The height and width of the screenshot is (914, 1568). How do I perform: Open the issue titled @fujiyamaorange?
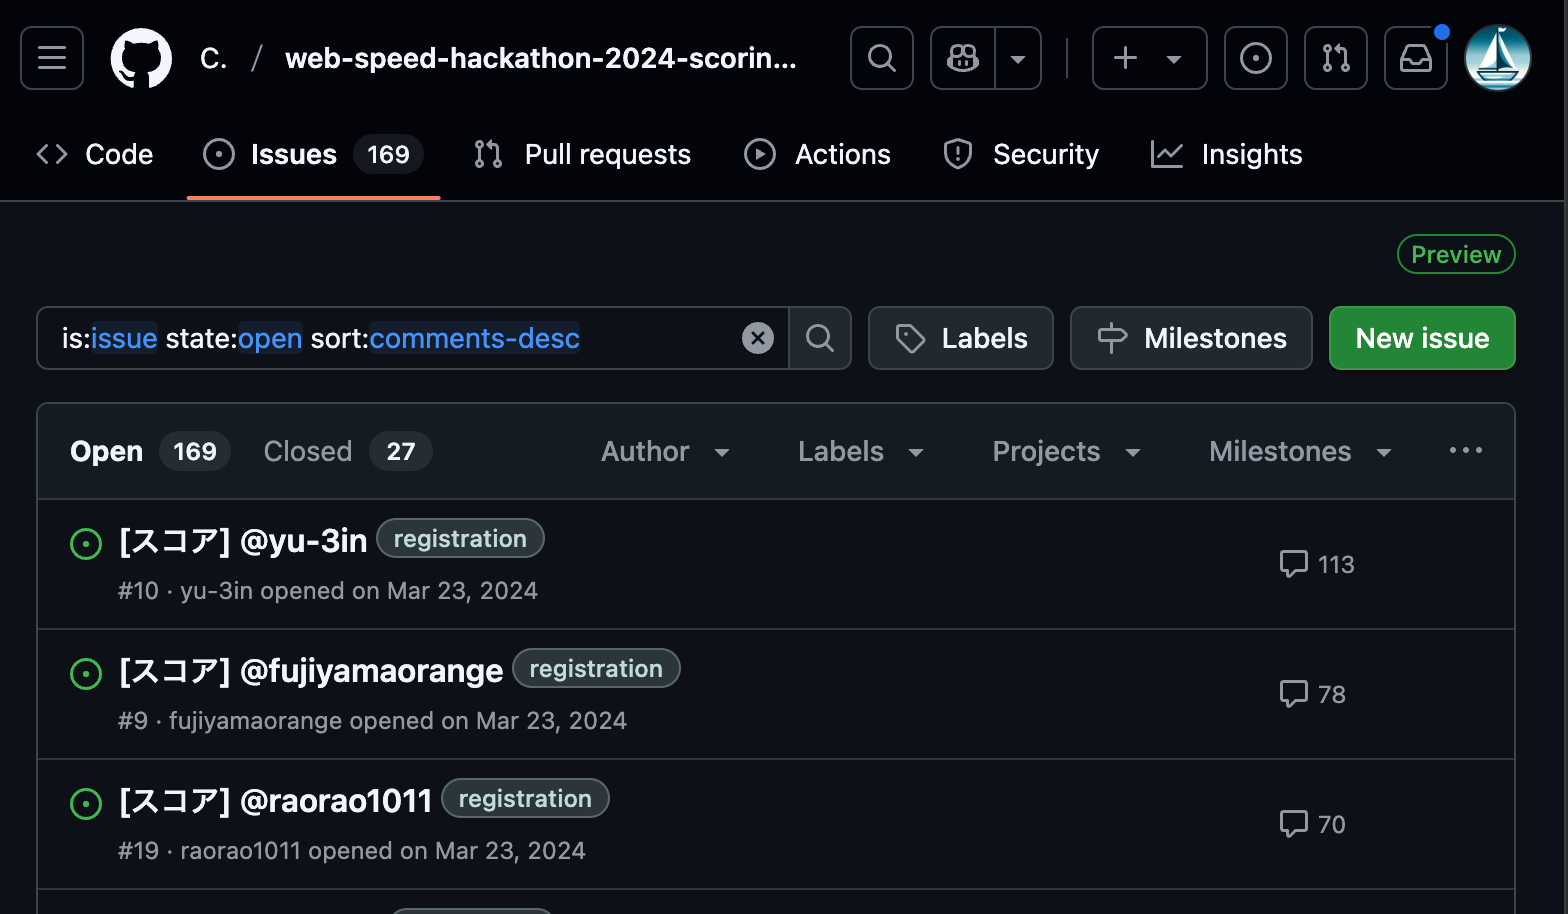pos(311,671)
